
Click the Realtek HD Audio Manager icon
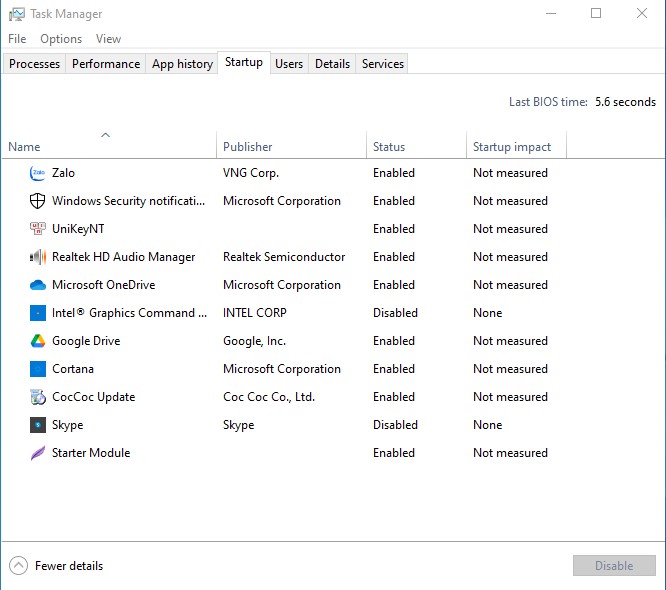click(38, 257)
